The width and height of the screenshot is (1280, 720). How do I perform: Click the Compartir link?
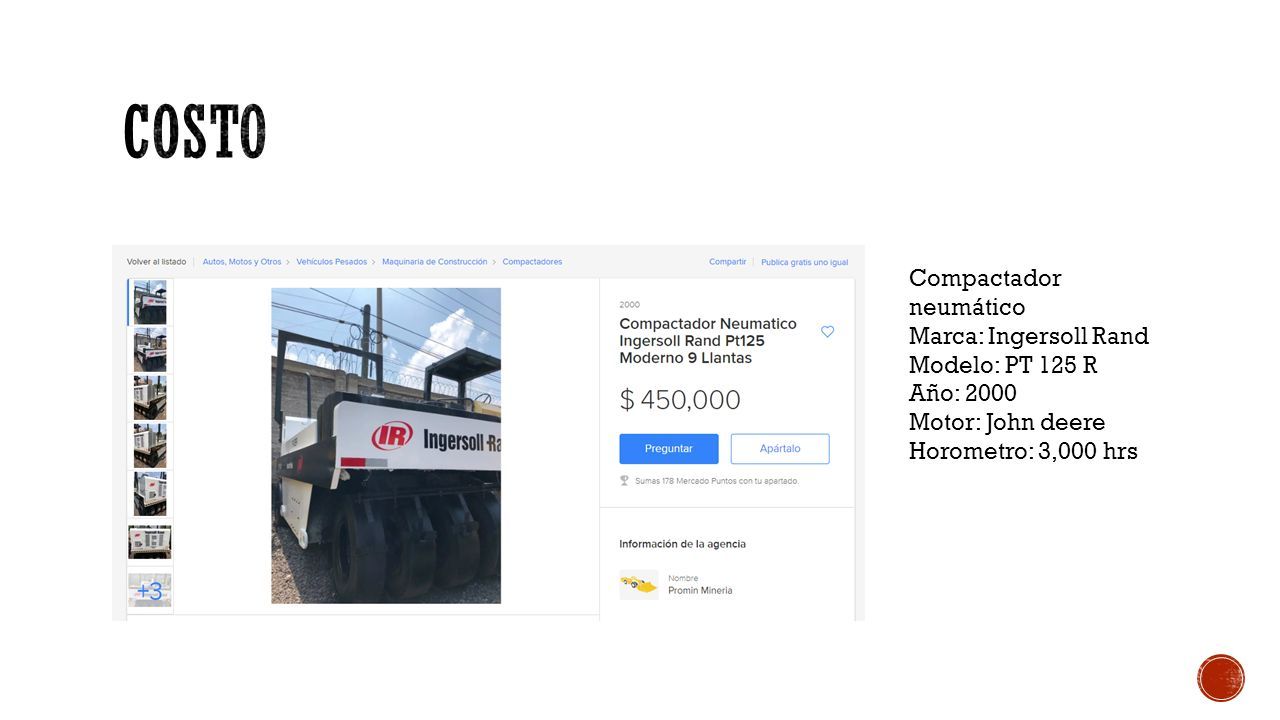pyautogui.click(x=728, y=262)
